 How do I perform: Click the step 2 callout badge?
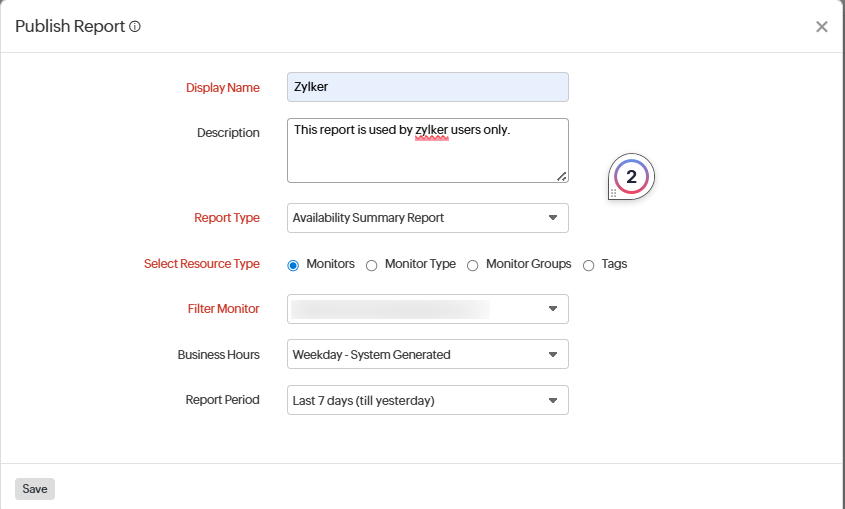pyautogui.click(x=631, y=177)
